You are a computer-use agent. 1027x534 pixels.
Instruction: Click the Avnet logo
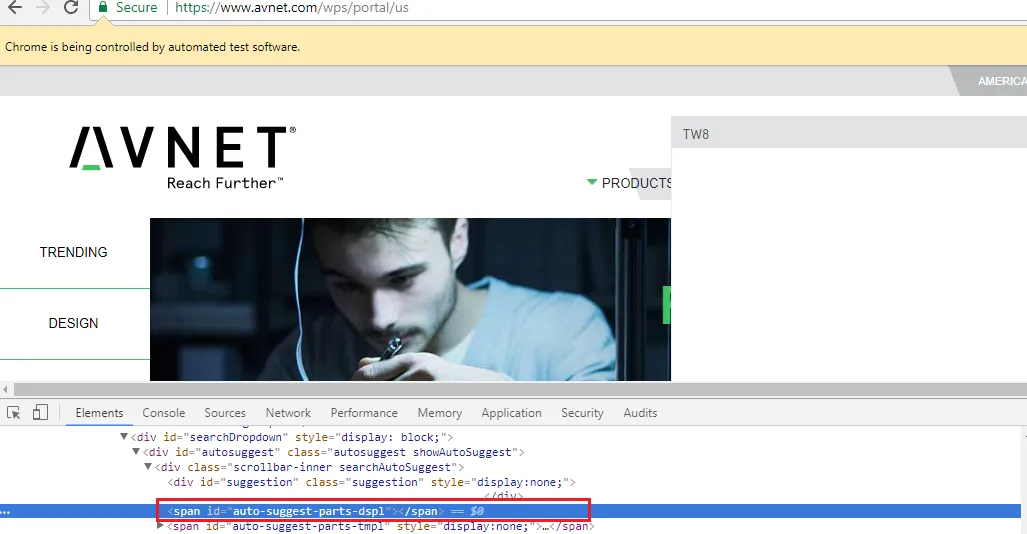click(x=183, y=157)
